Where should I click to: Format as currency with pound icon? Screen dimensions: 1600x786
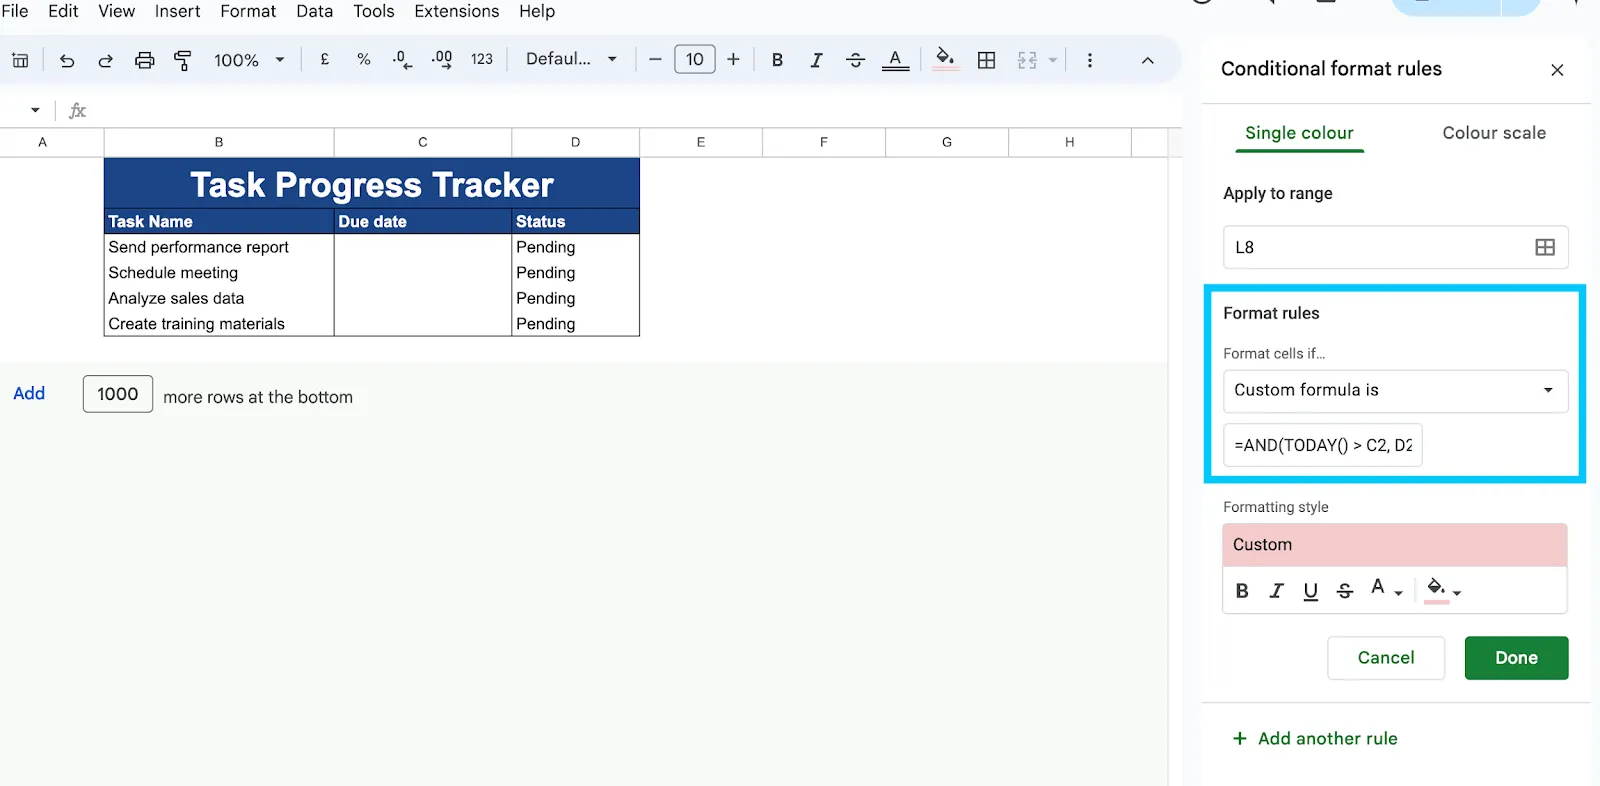pyautogui.click(x=325, y=59)
